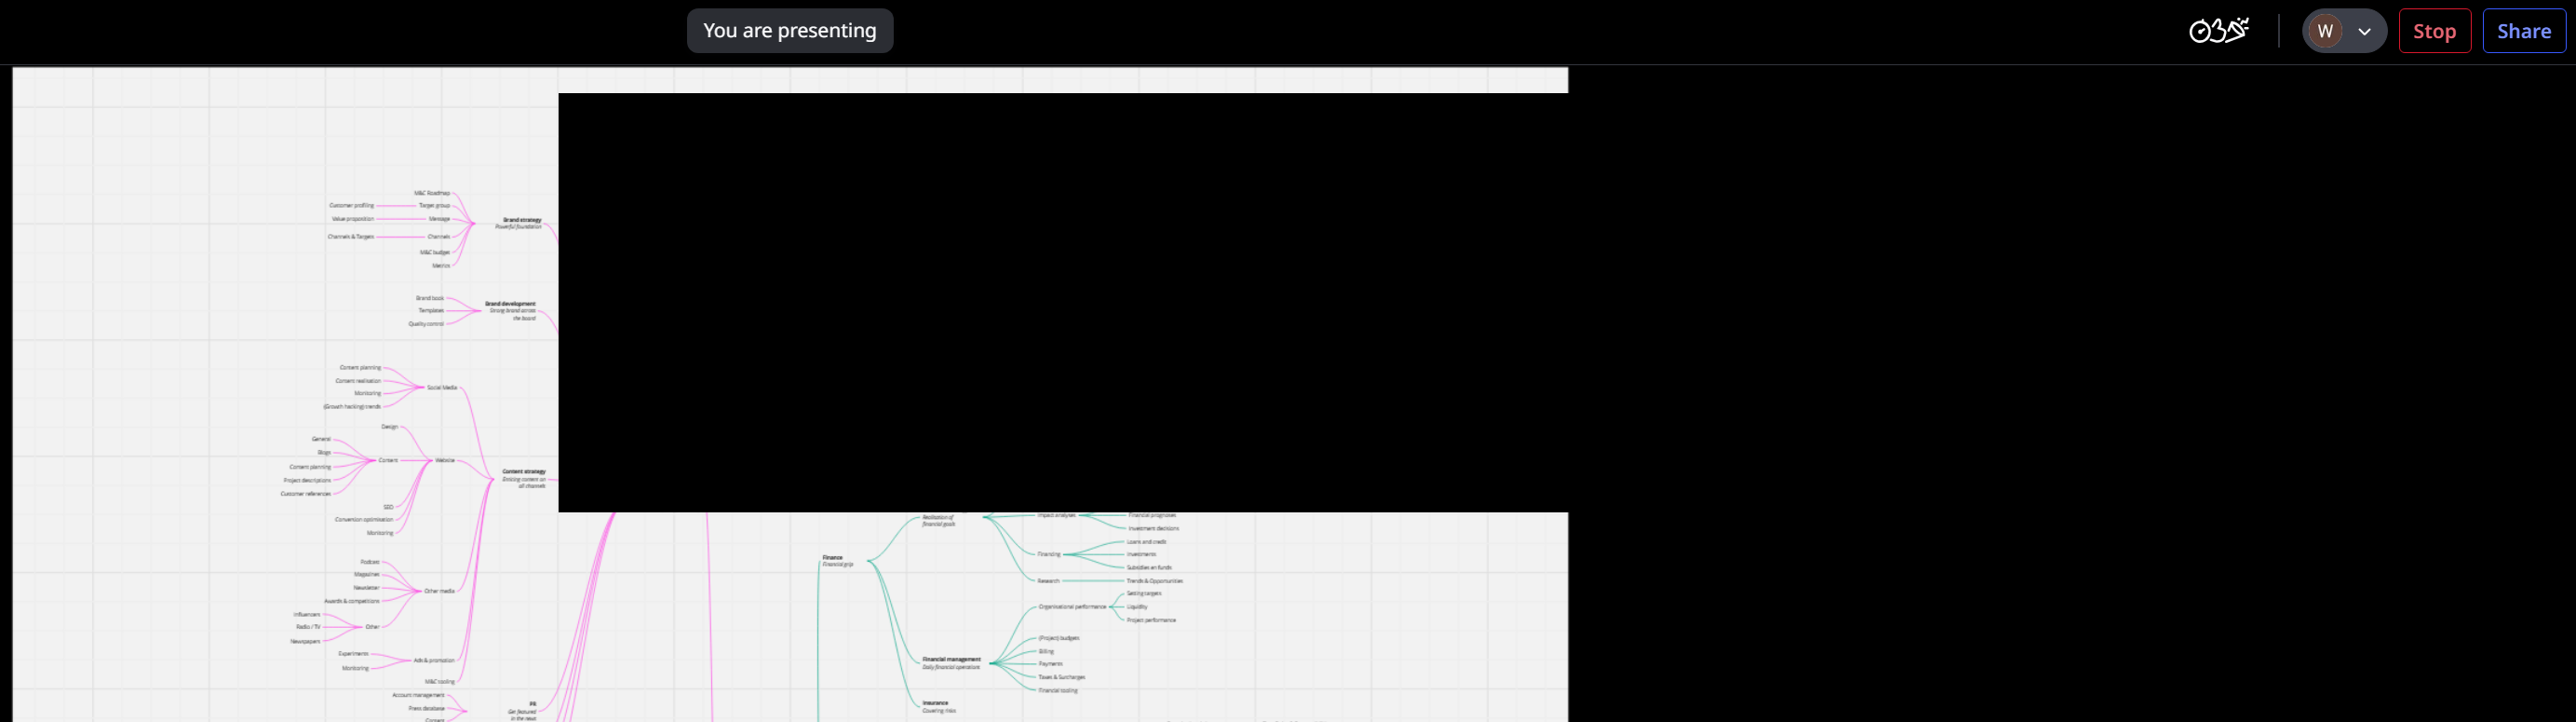Click the 'Conversion optimisation' node

[364, 520]
